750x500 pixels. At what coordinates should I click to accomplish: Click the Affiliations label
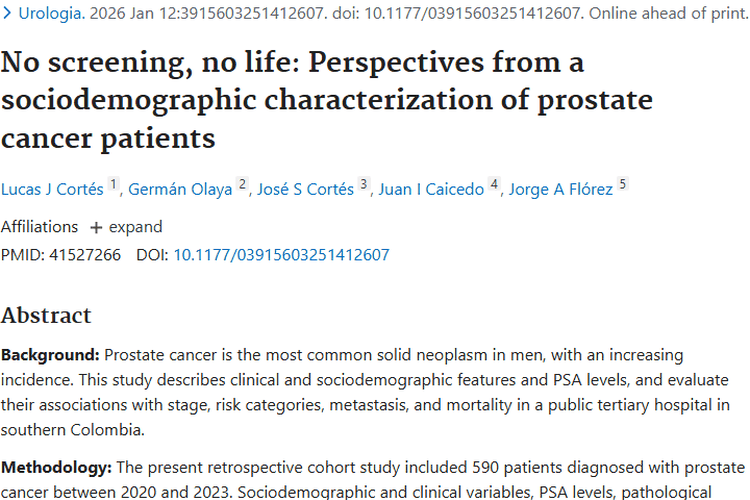pyautogui.click(x=39, y=226)
